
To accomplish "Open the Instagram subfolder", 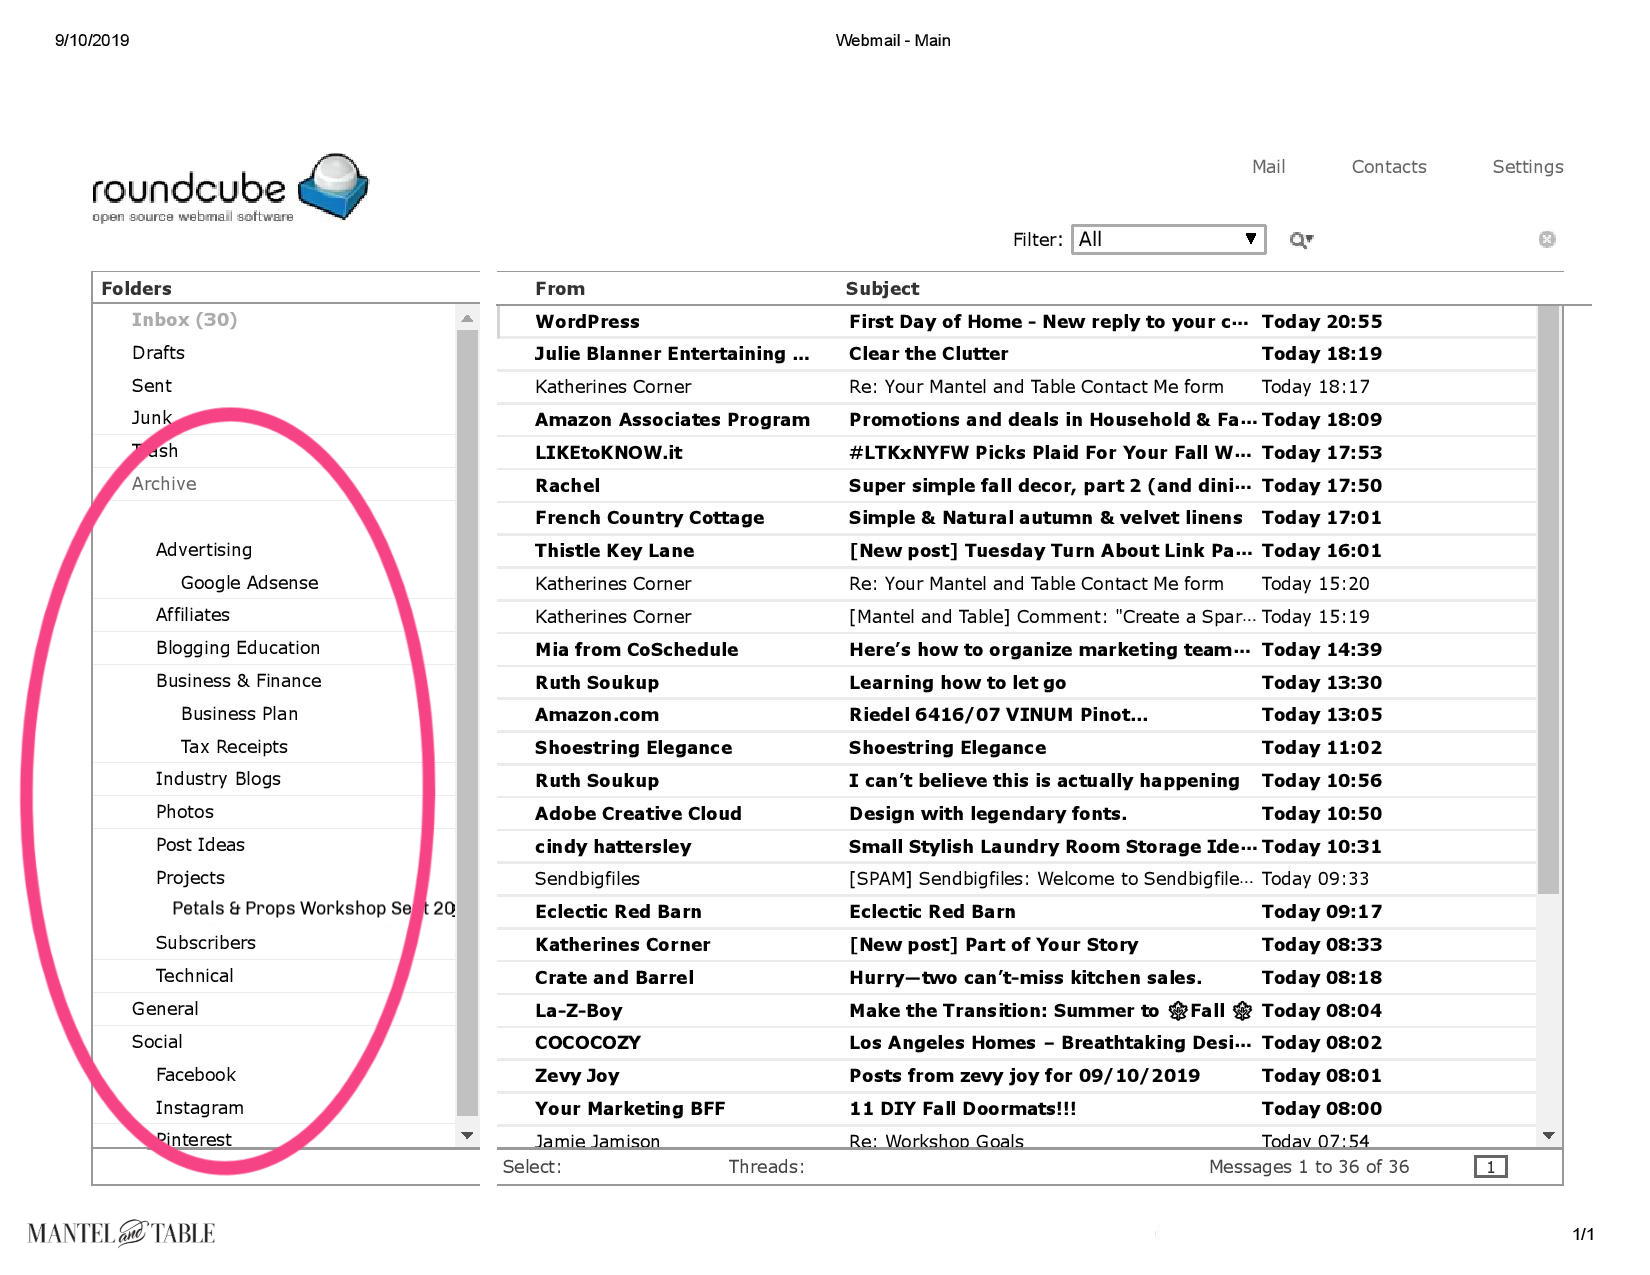I will 274,1108.
